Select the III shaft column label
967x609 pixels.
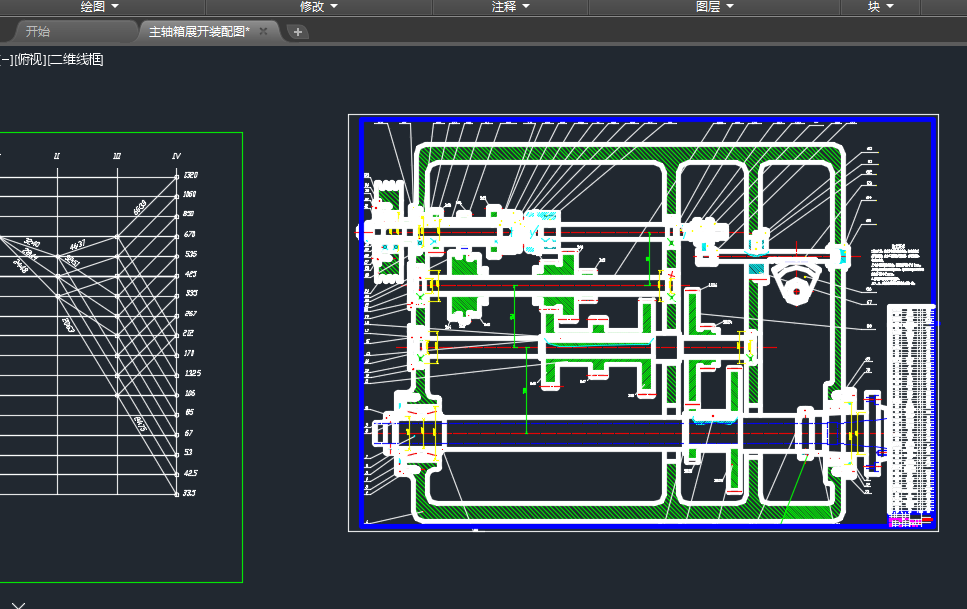(x=117, y=156)
